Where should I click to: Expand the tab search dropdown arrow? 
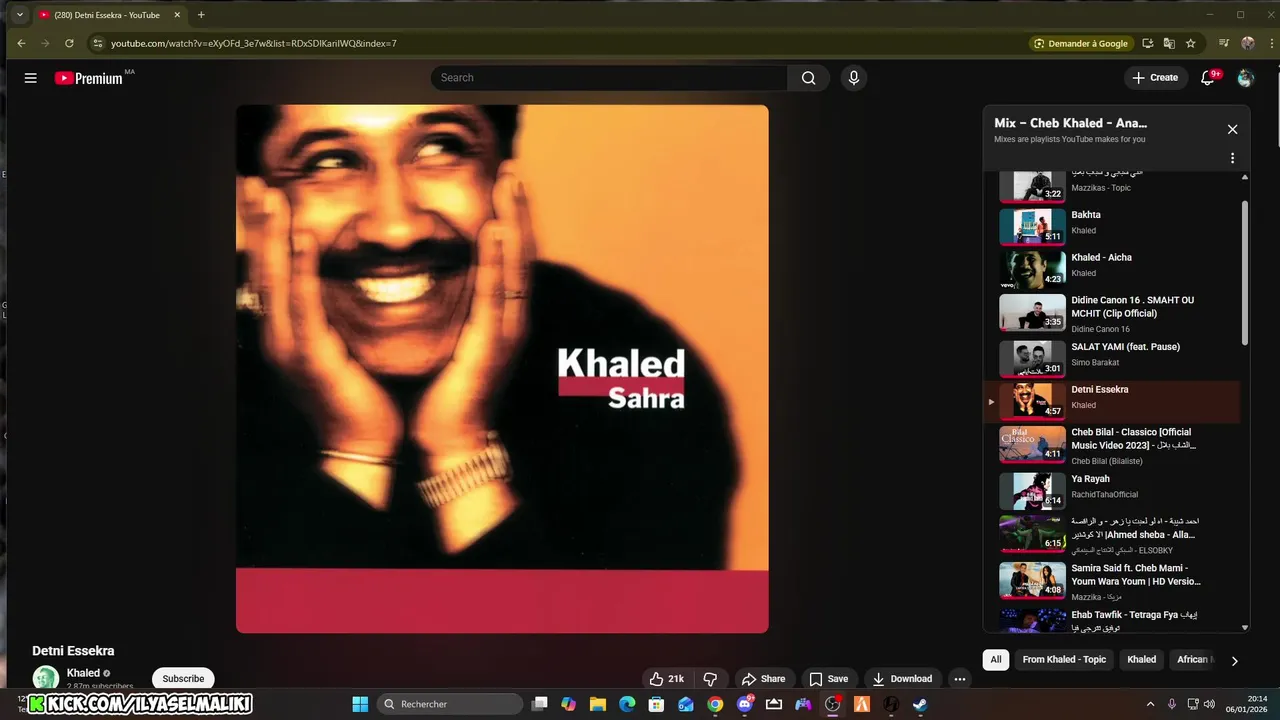click(19, 15)
